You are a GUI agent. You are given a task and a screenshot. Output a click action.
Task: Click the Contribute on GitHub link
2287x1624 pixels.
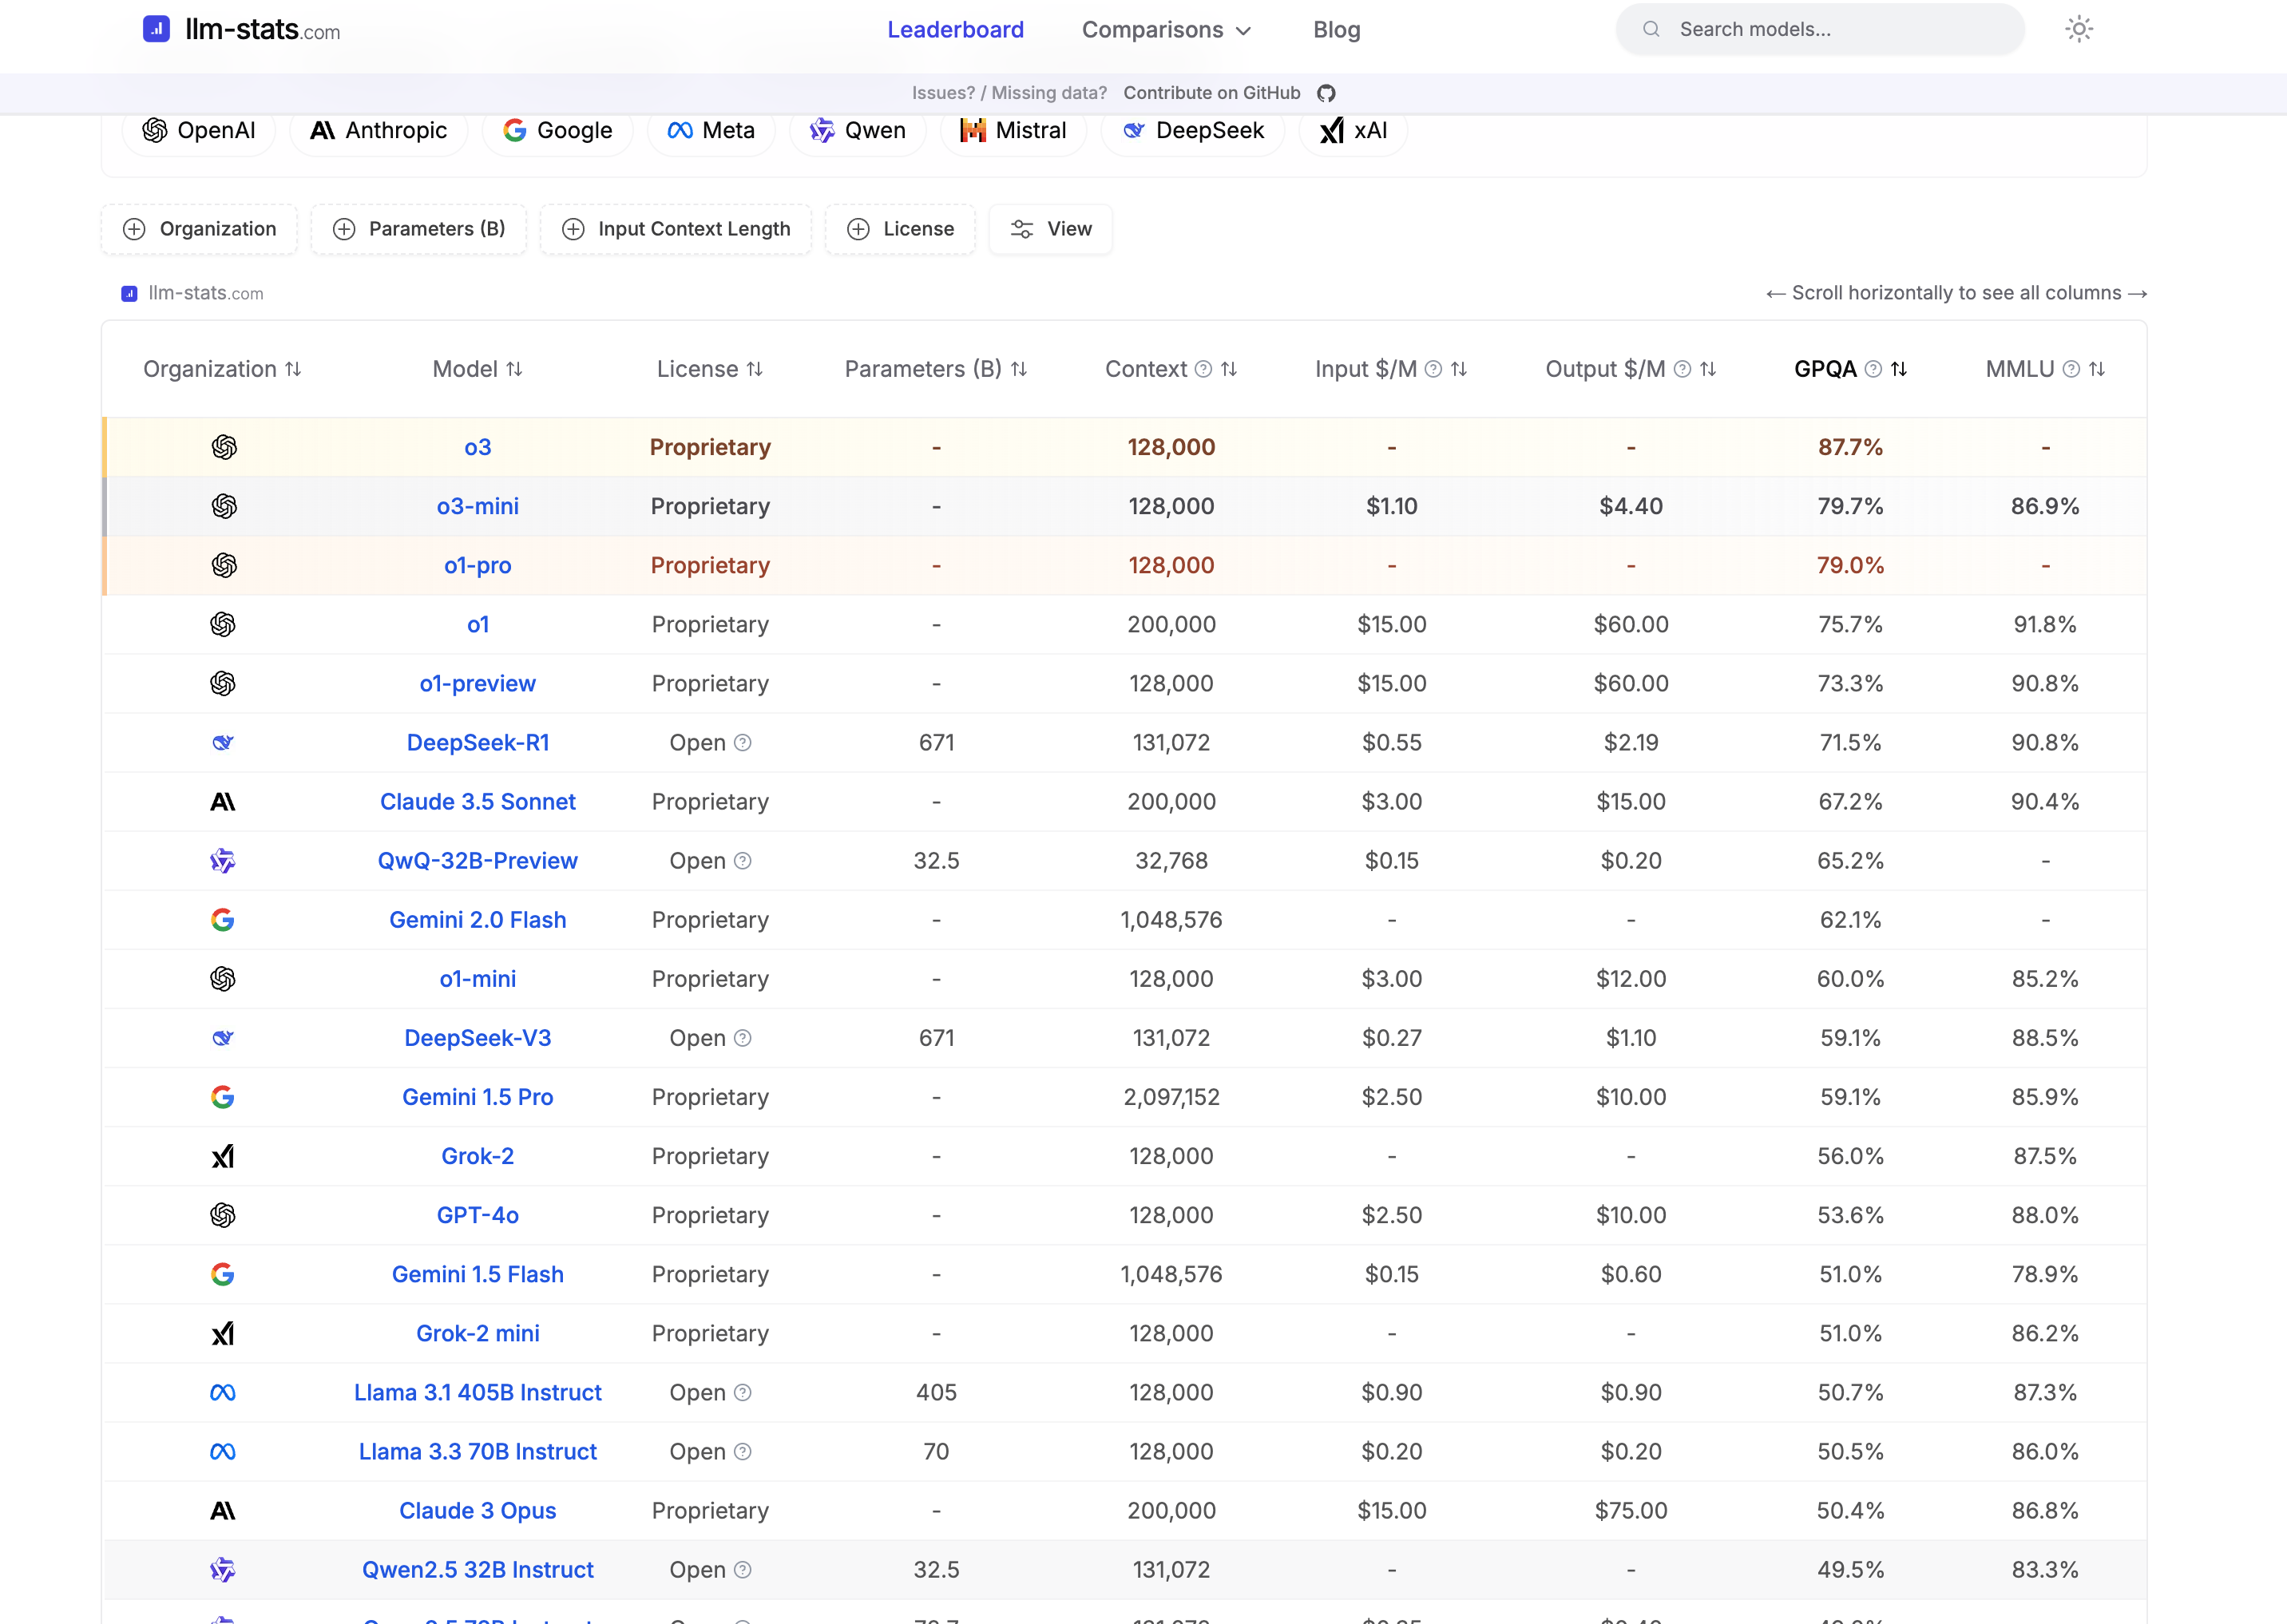pos(1212,93)
